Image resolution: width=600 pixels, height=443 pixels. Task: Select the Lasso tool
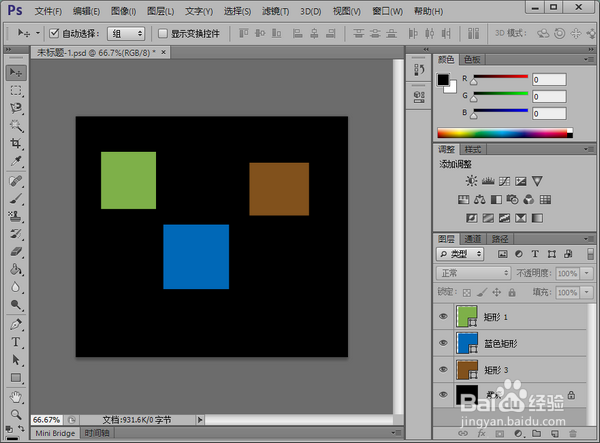[x=16, y=108]
